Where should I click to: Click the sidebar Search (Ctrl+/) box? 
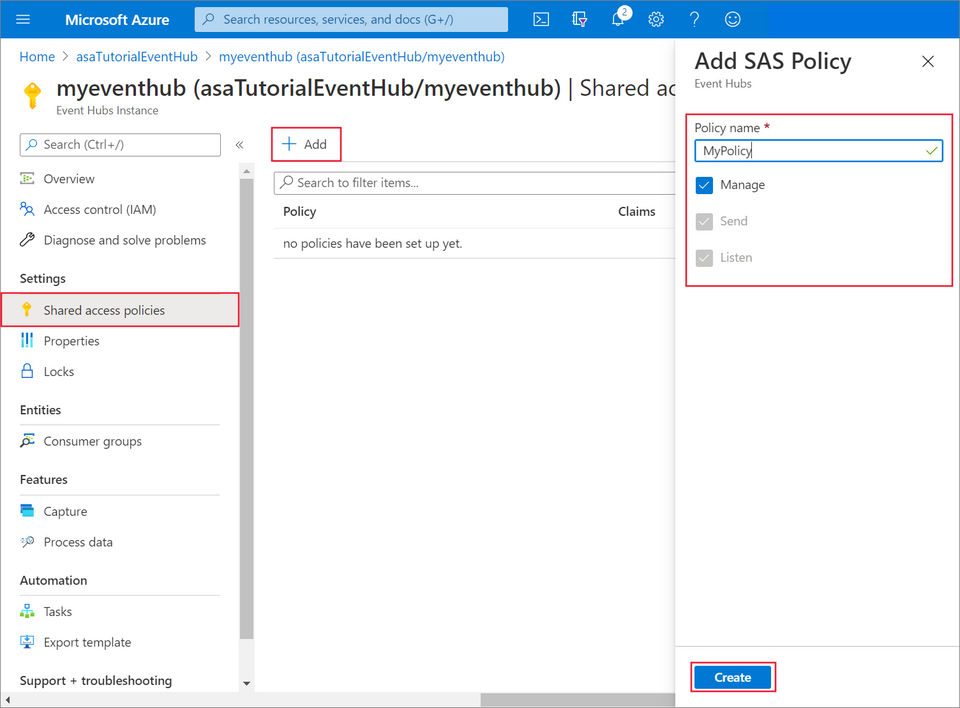point(120,145)
